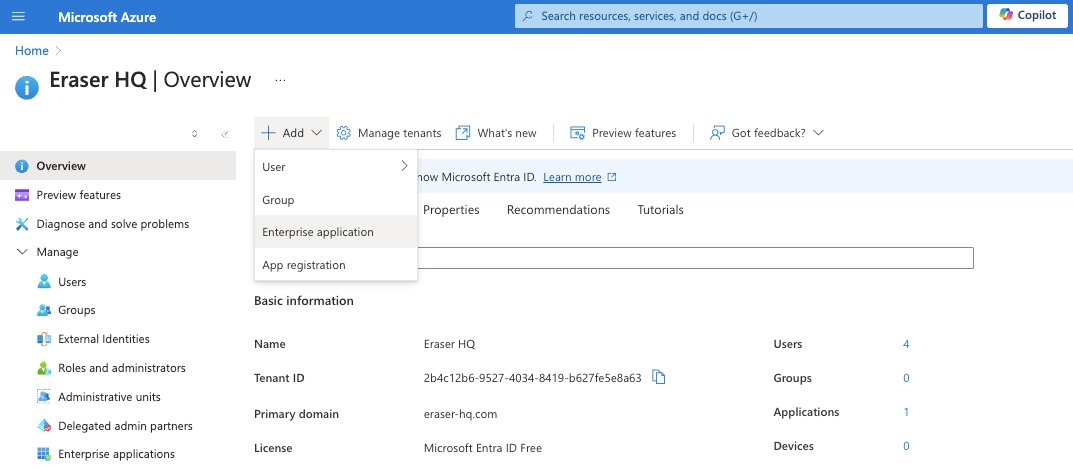
Task: Toggle the Add dropdown chevron
Action: click(x=316, y=133)
